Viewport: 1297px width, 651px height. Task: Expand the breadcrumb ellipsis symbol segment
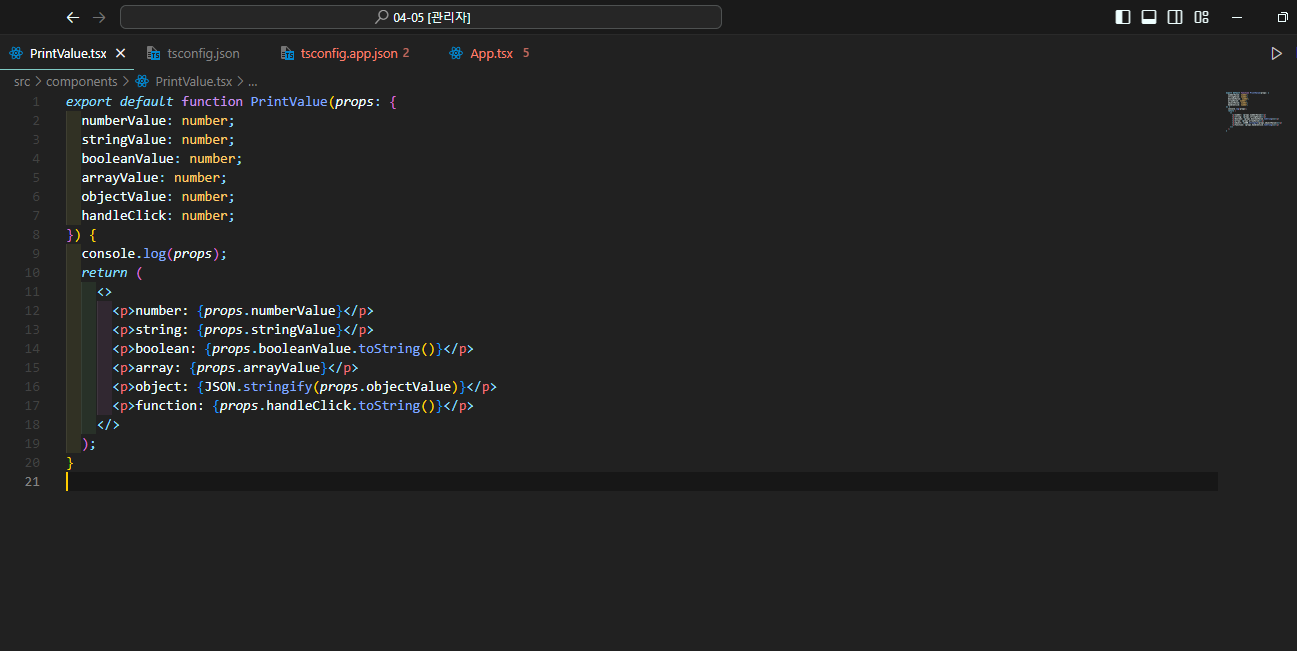[253, 82]
